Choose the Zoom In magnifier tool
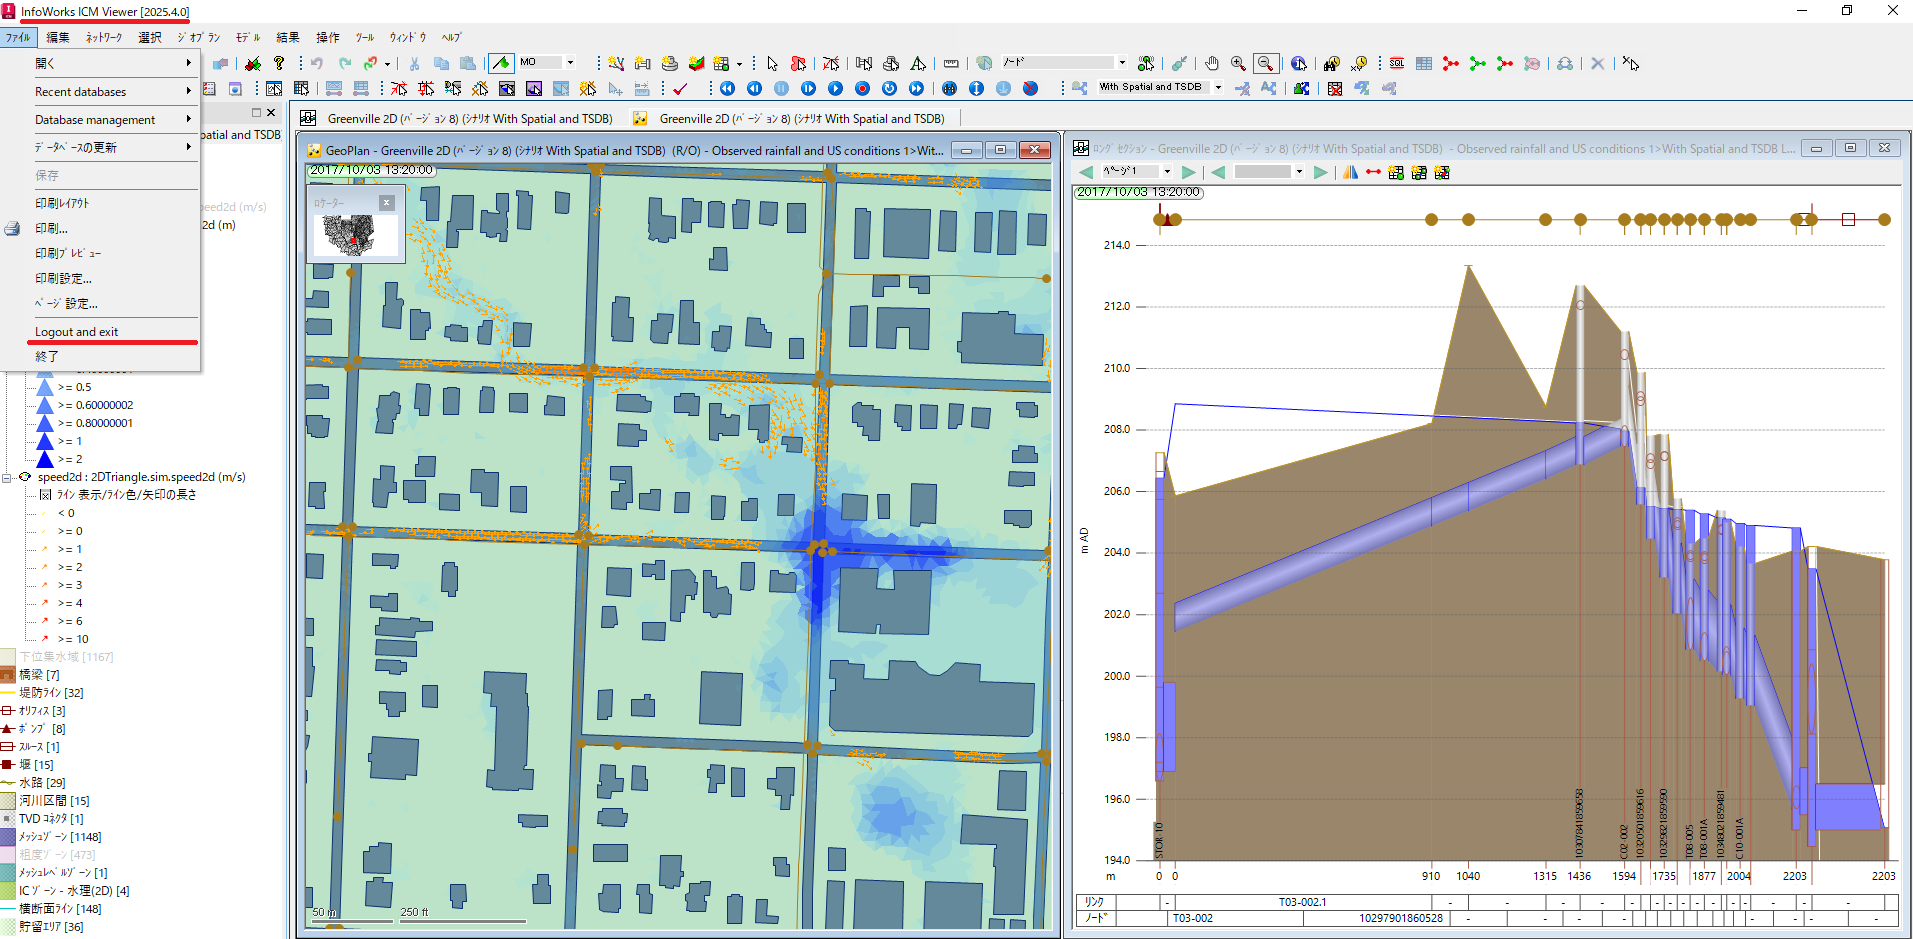 click(x=1238, y=63)
